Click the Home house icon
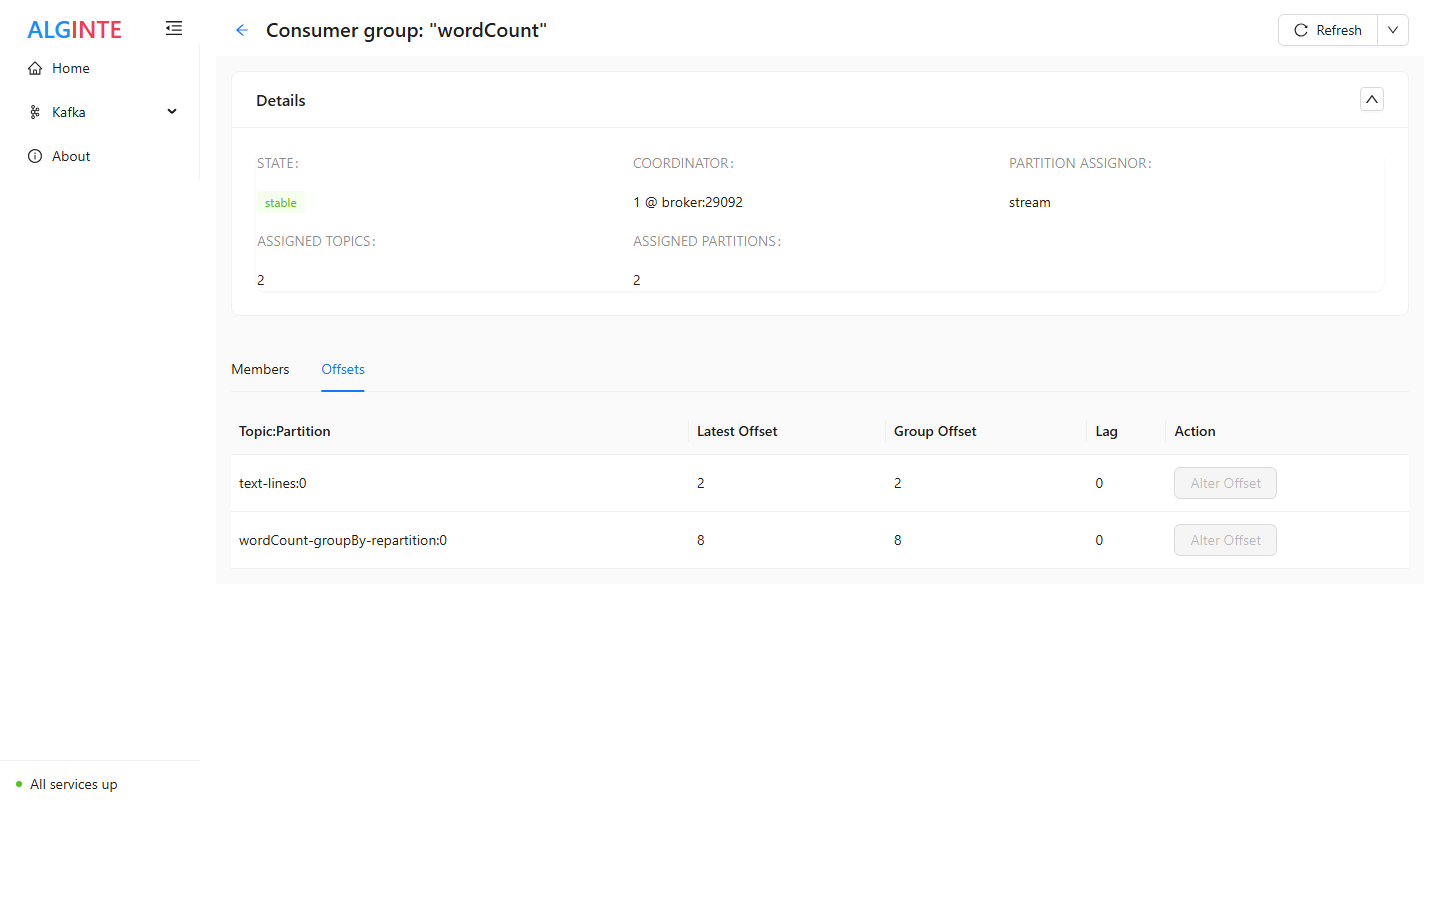This screenshot has height=900, width=1440. point(35,68)
